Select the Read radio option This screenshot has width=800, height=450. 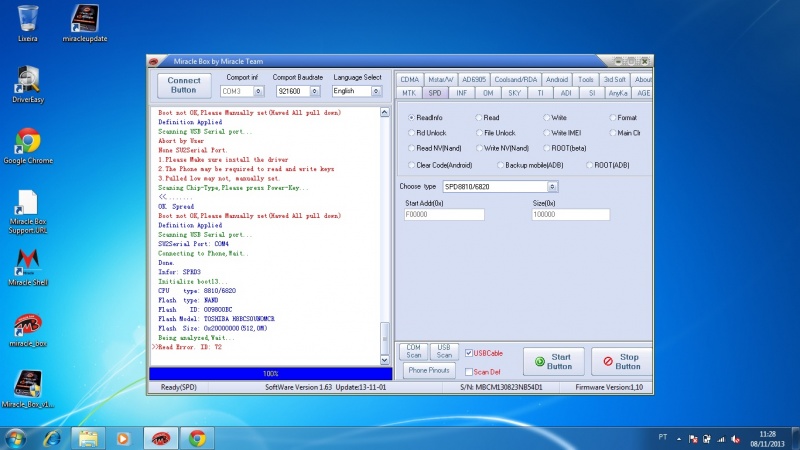point(487,117)
